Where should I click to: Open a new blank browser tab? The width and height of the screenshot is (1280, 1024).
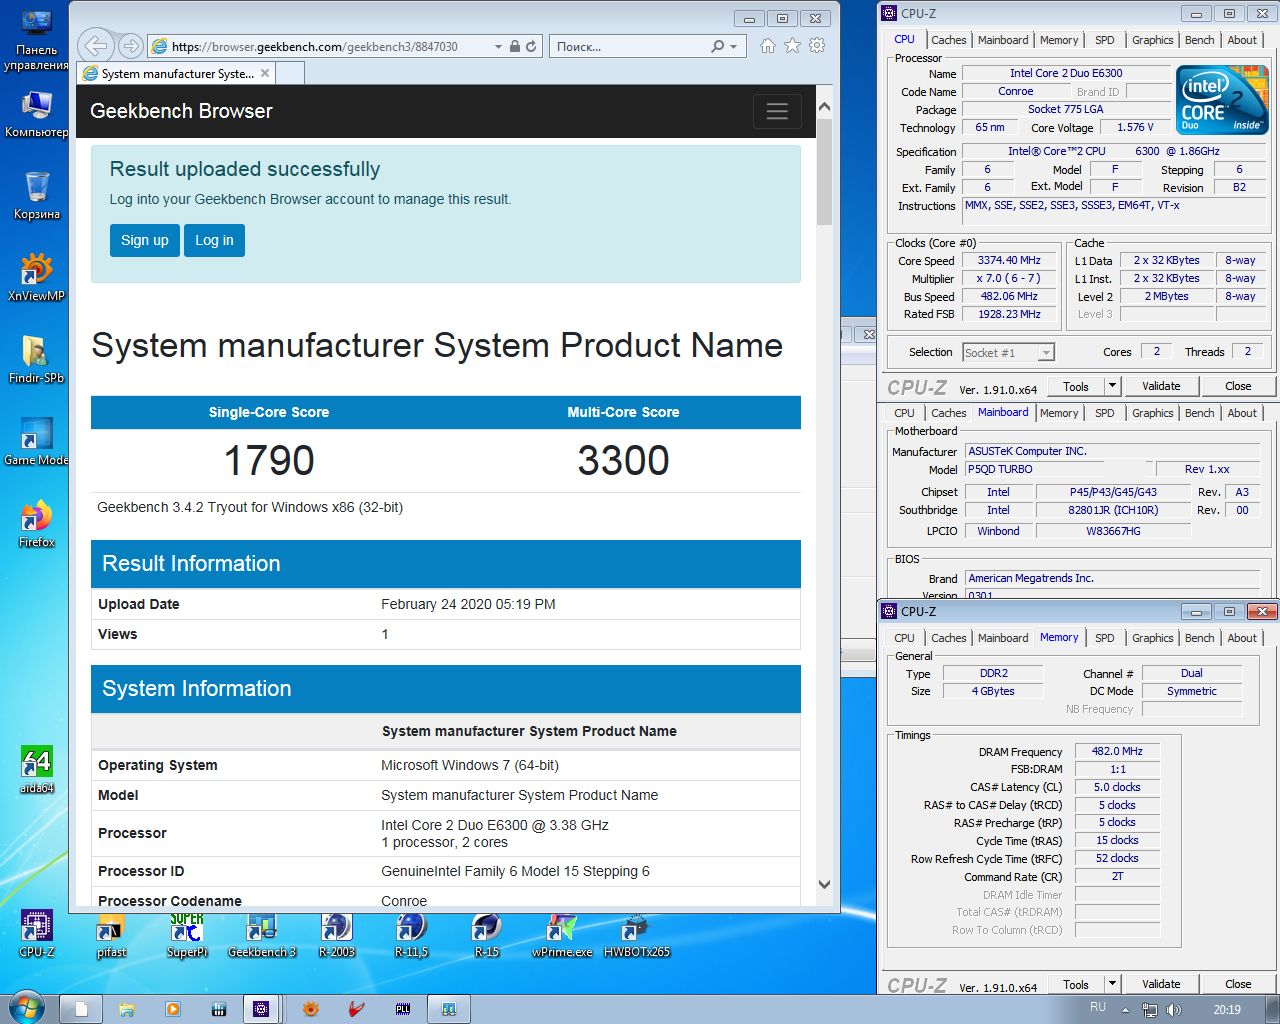tap(289, 73)
